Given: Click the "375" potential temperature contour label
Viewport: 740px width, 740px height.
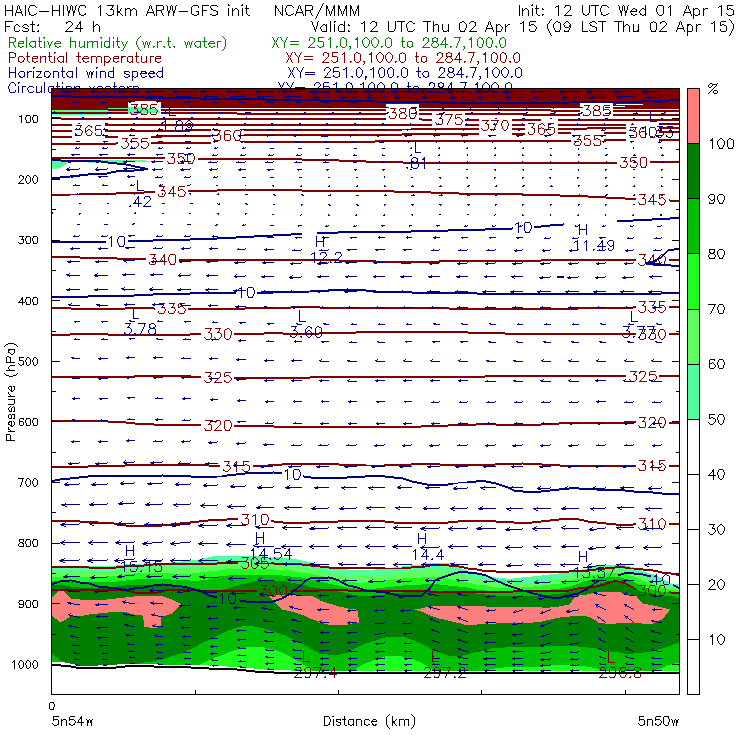Looking at the screenshot, I should (449, 119).
